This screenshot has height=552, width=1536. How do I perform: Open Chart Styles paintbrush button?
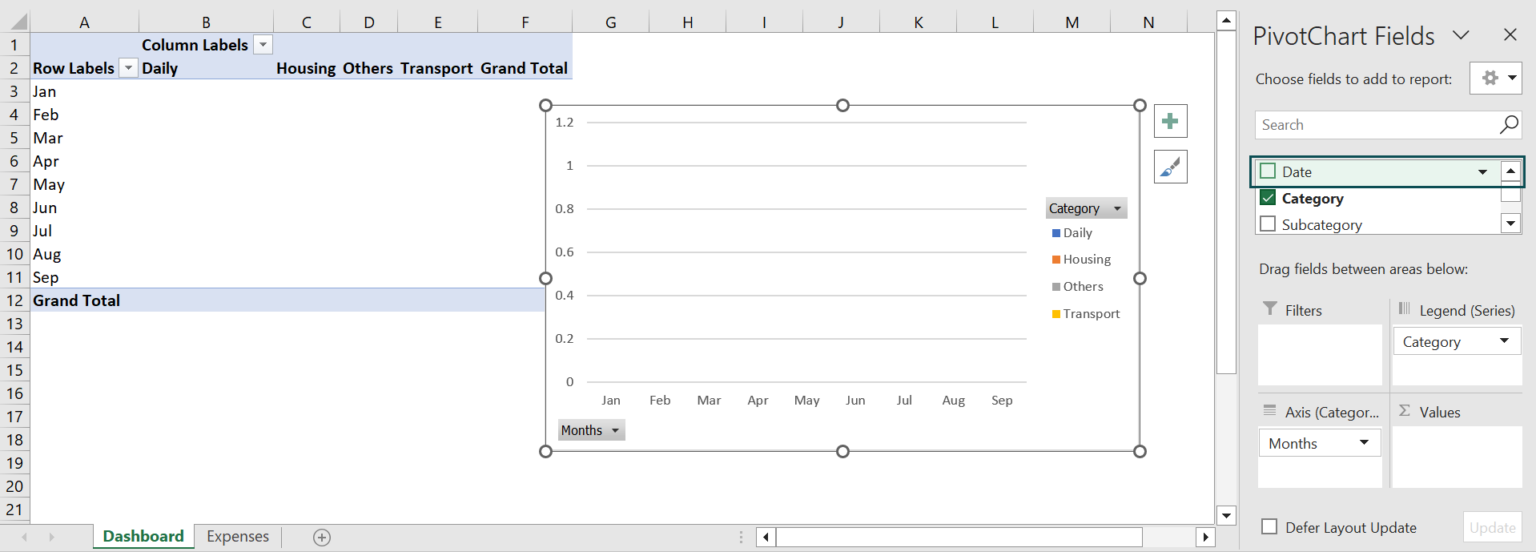click(1170, 167)
